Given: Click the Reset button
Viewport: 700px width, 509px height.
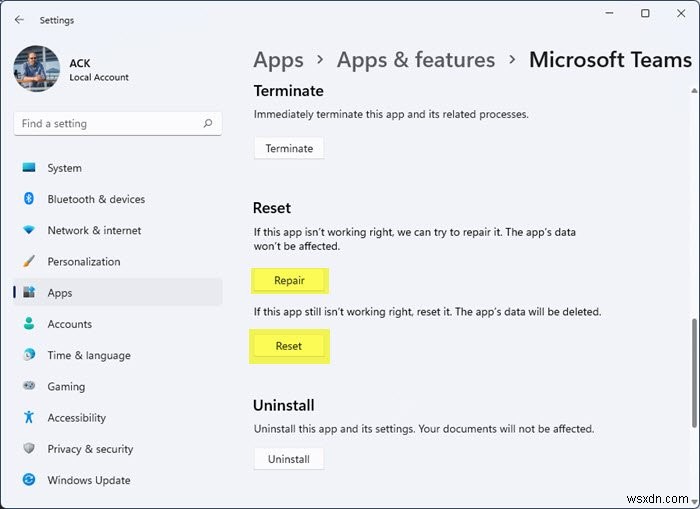Looking at the screenshot, I should click(x=289, y=346).
